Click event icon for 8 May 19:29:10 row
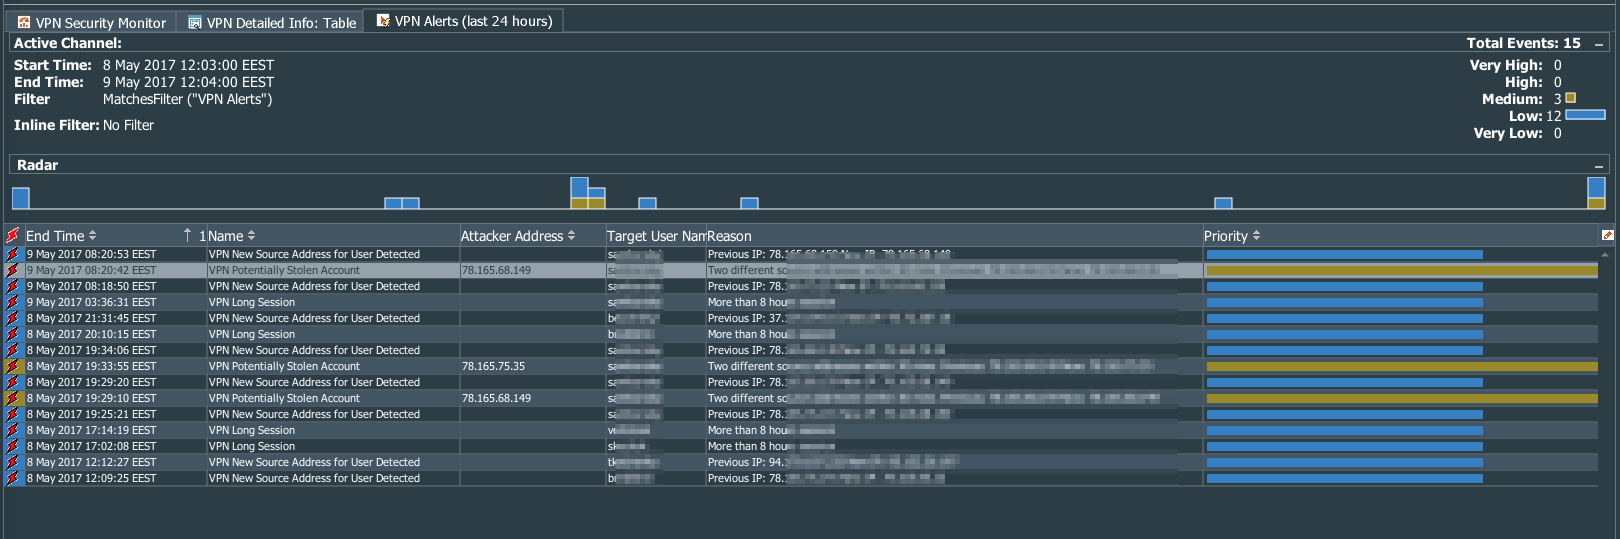The width and height of the screenshot is (1620, 539). [x=13, y=398]
